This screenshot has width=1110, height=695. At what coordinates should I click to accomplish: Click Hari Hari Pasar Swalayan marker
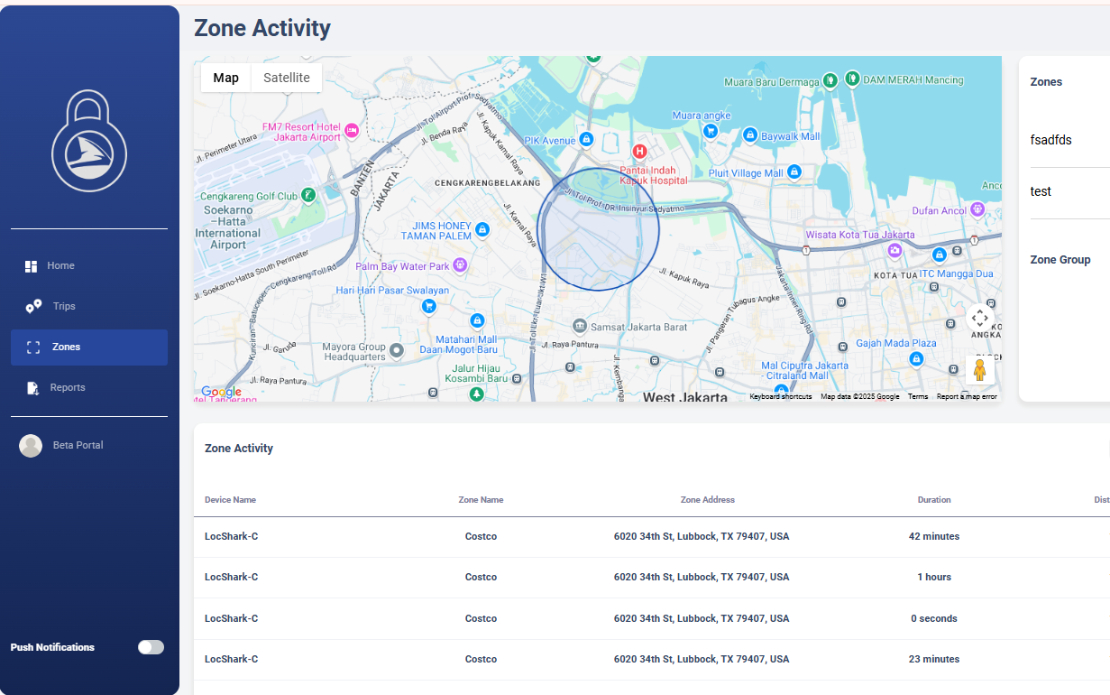(x=428, y=306)
